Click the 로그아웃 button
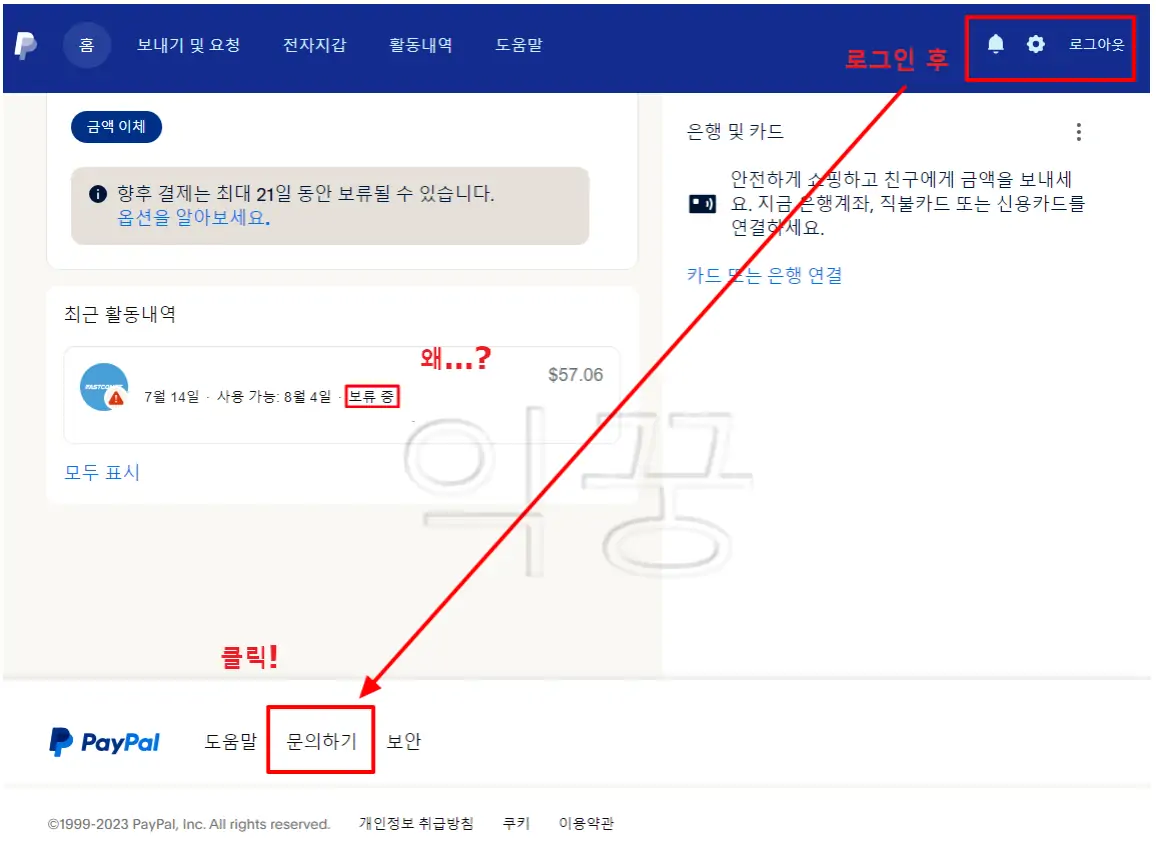Viewport: 1156px width, 850px height. [x=1095, y=44]
